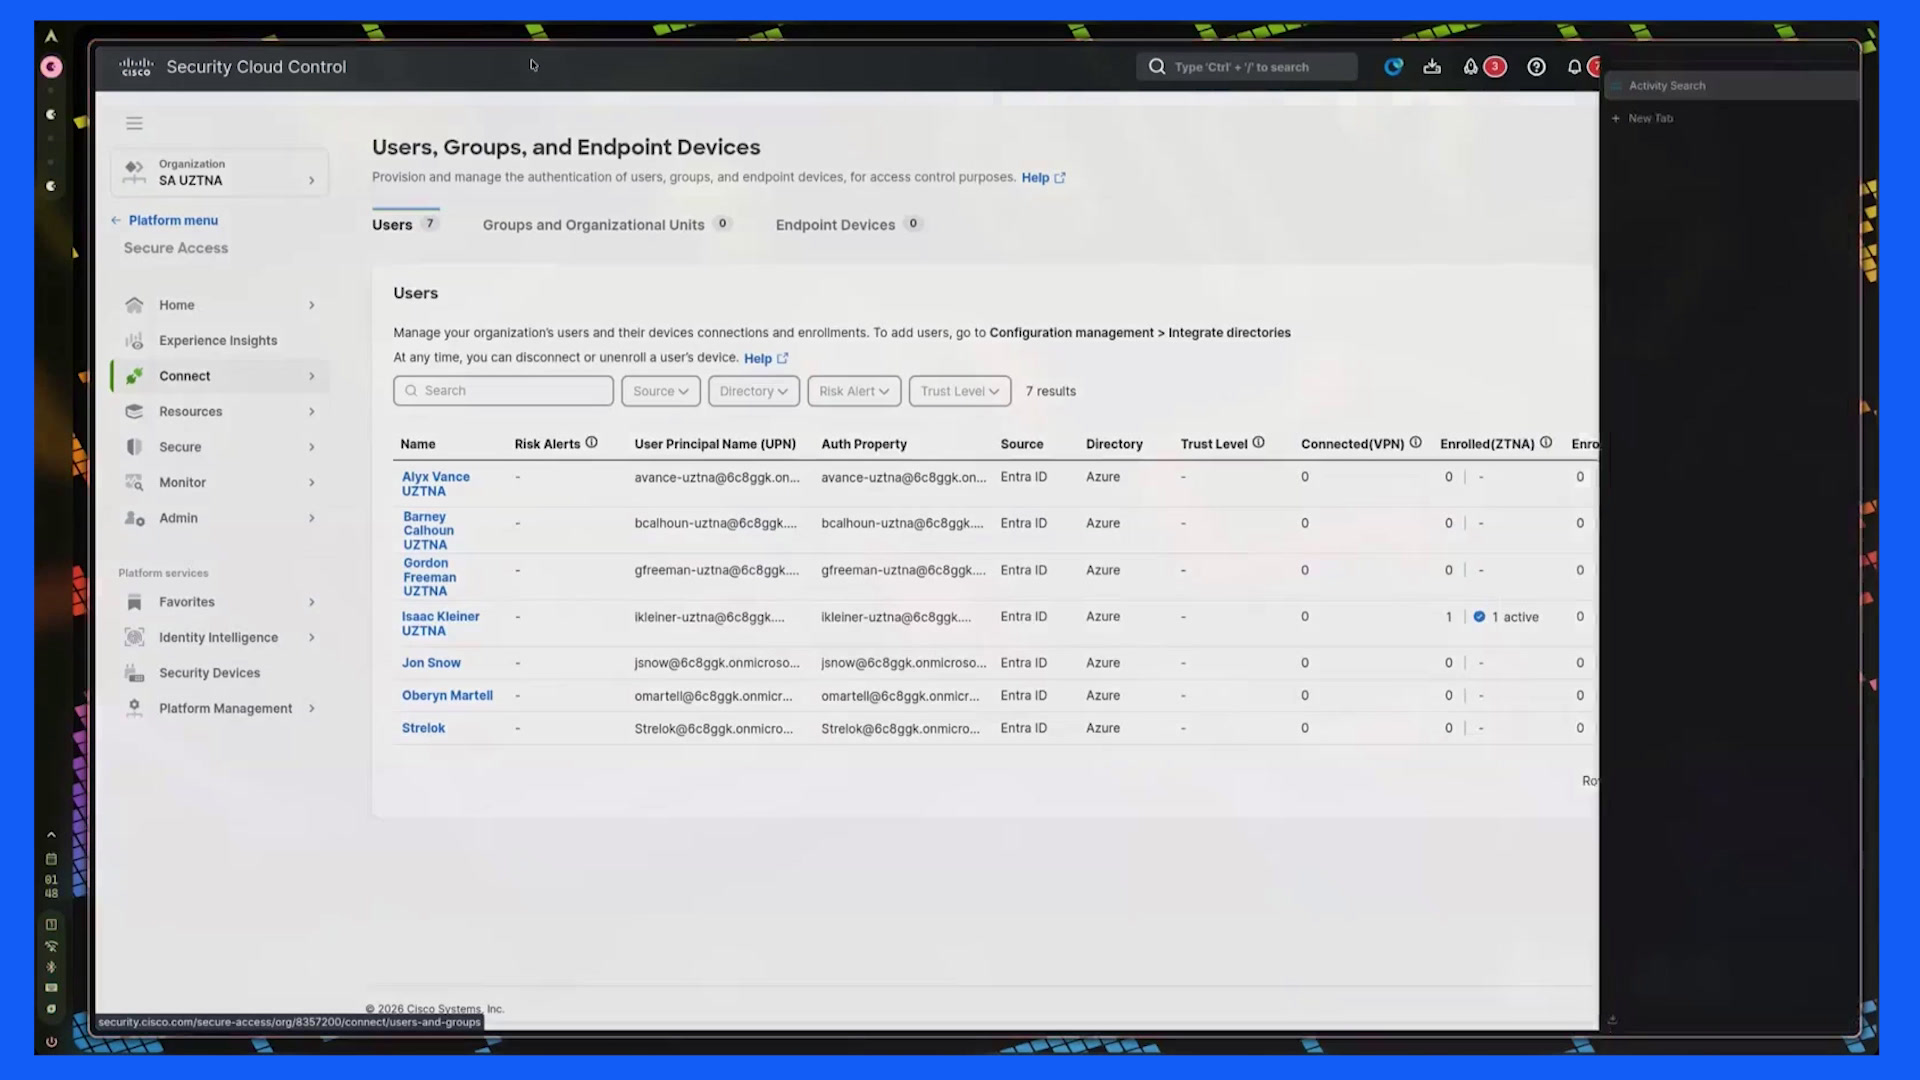The height and width of the screenshot is (1080, 1920).
Task: Click the power icon in OS sidebar
Action: (x=51, y=1041)
